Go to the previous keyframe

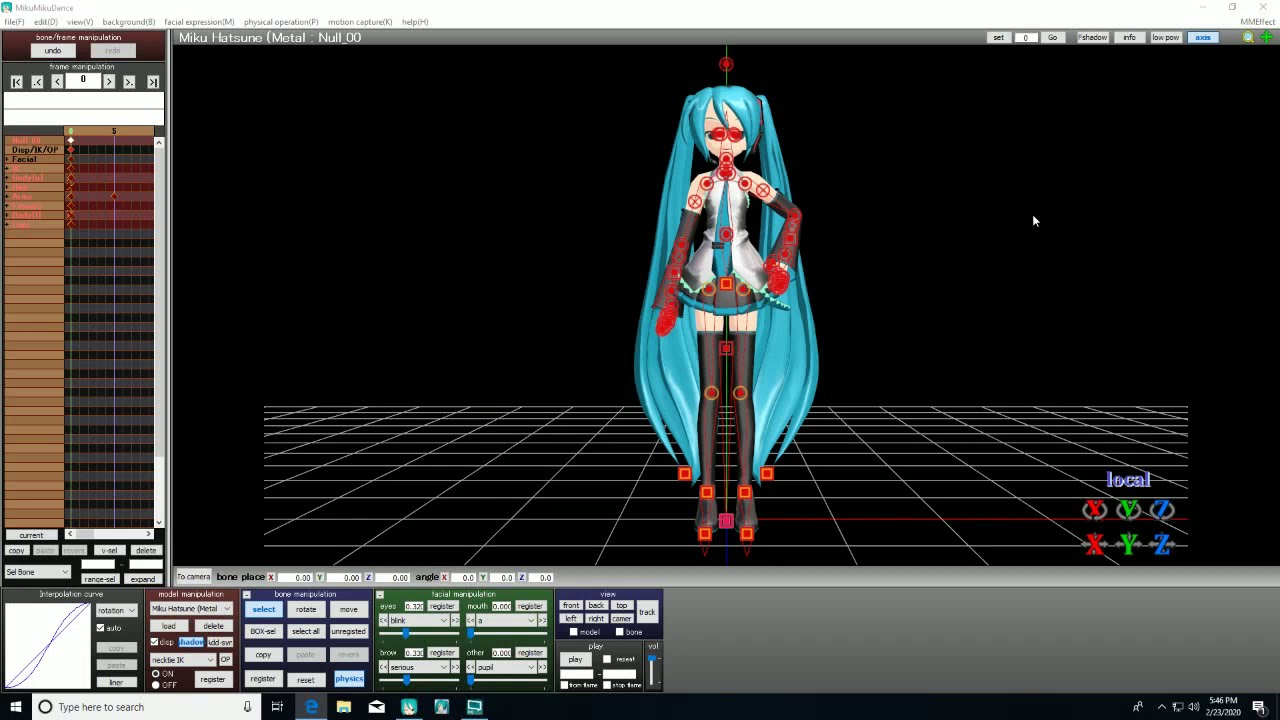coord(37,82)
